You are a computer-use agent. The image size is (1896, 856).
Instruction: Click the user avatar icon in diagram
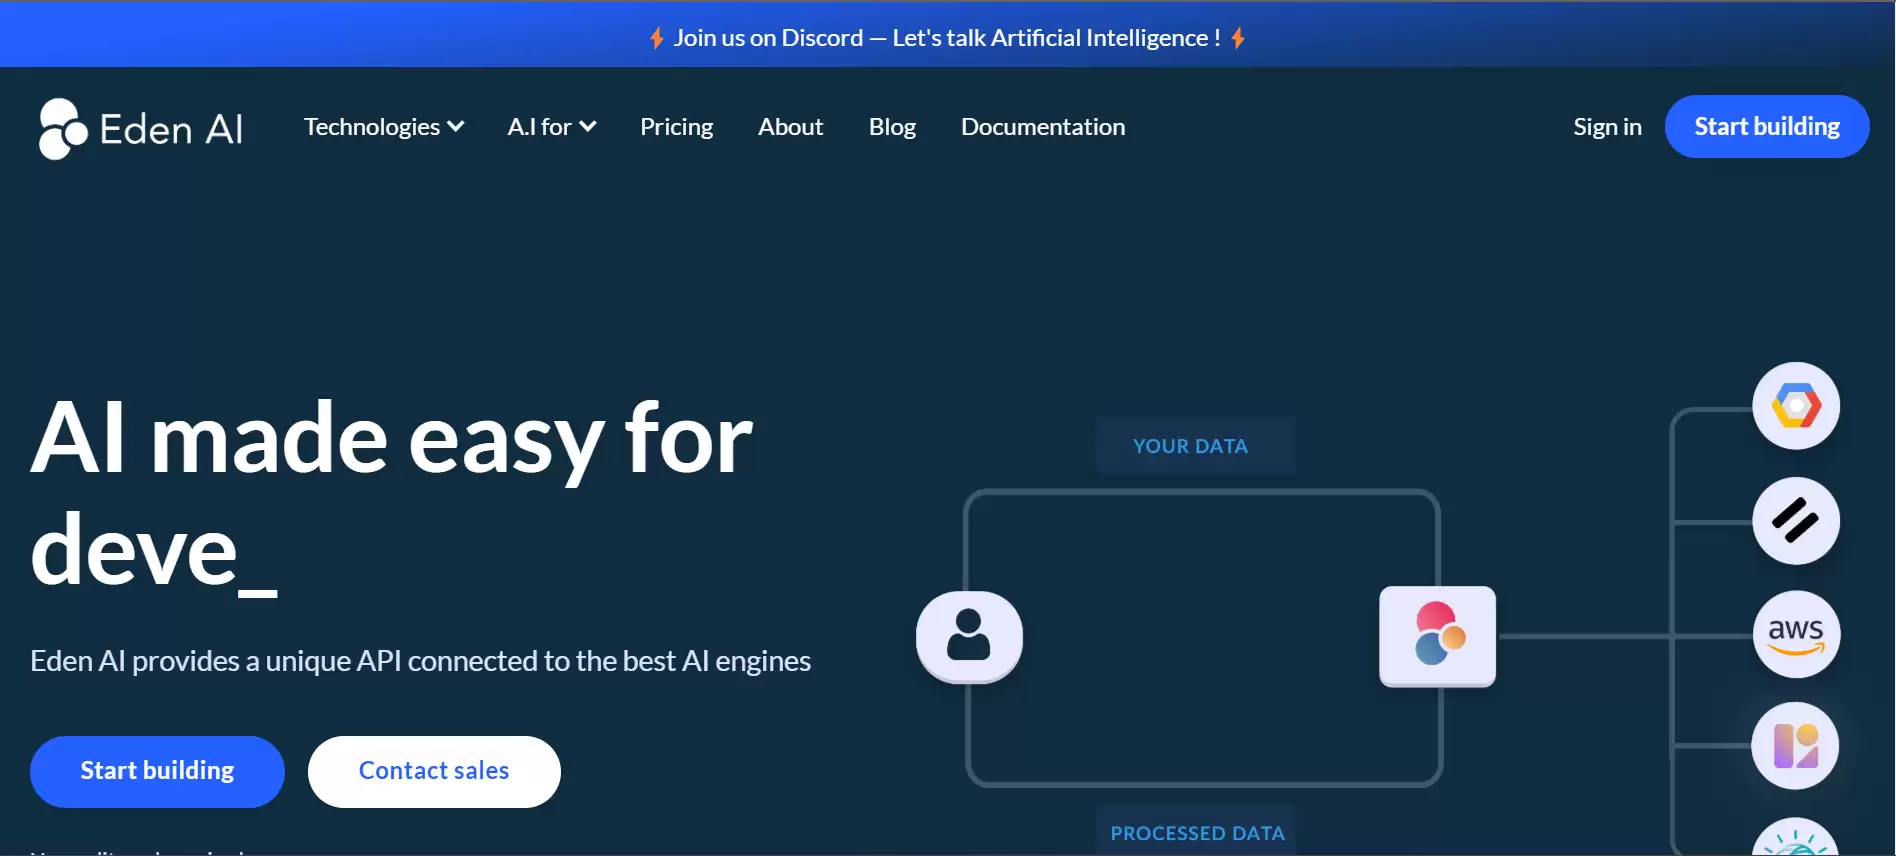click(x=969, y=637)
